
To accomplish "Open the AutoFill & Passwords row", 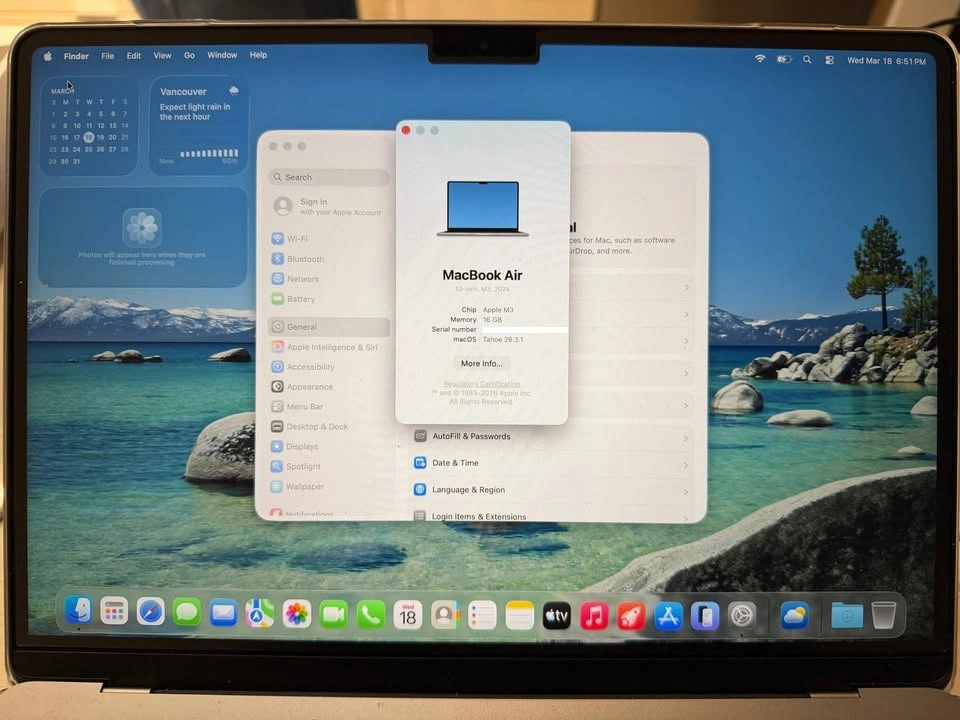I will point(551,437).
